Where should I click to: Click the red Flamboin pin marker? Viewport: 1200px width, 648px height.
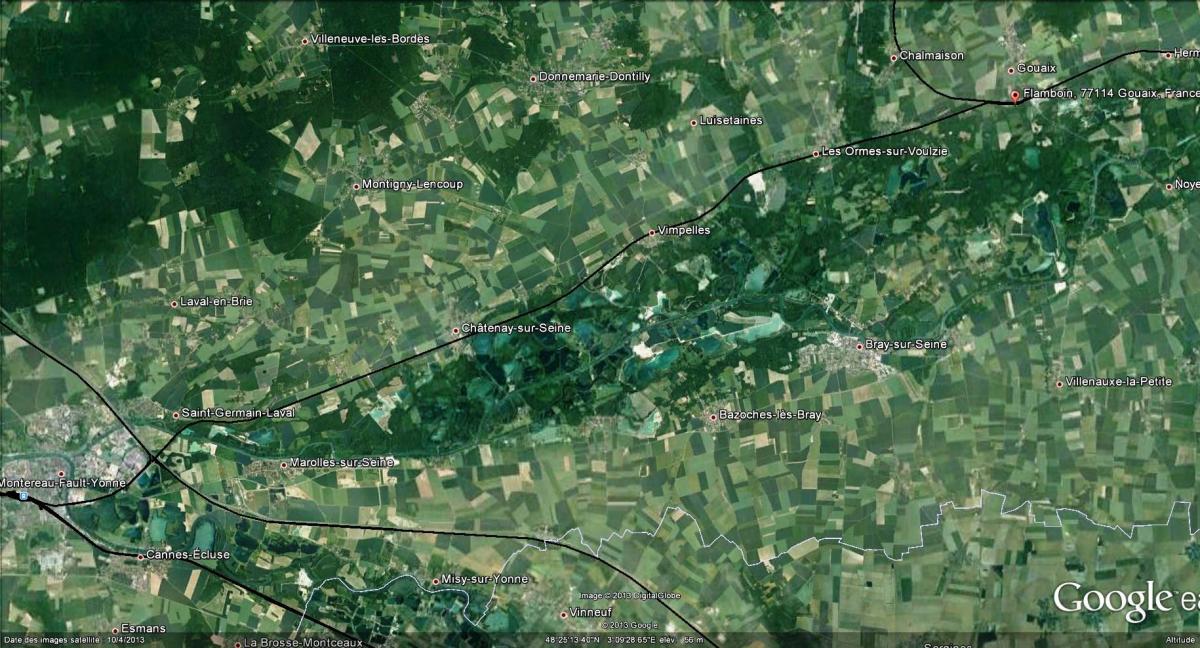pos(1015,96)
